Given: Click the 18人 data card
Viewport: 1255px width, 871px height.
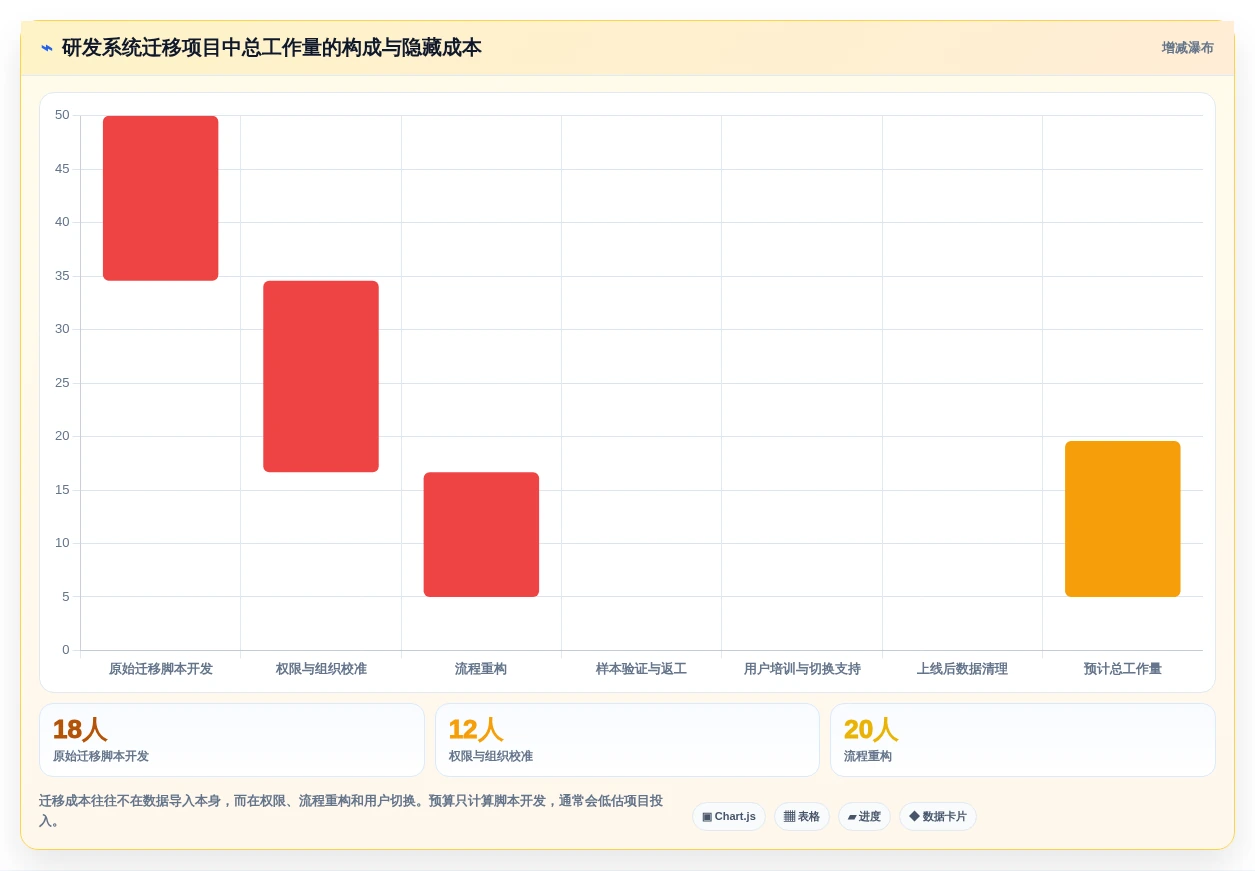Looking at the screenshot, I should pyautogui.click(x=232, y=740).
